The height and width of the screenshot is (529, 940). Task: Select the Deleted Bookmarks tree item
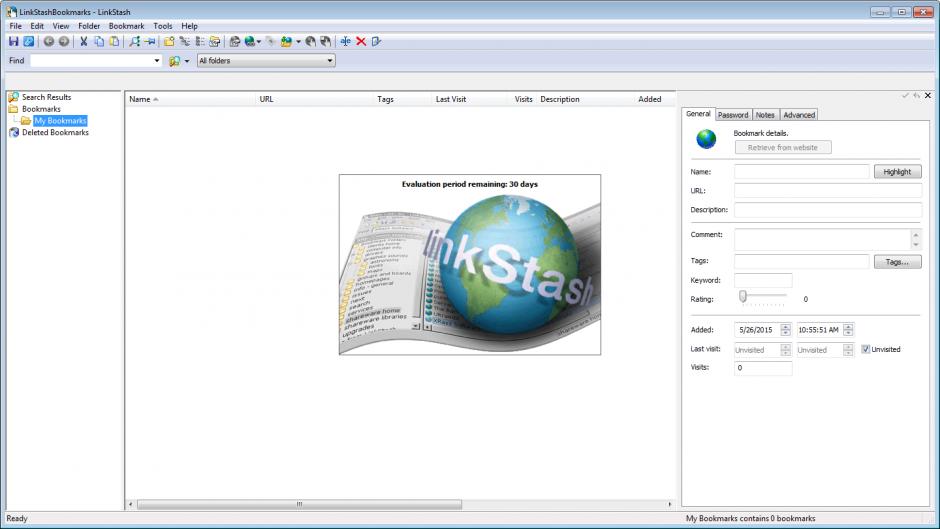point(55,133)
